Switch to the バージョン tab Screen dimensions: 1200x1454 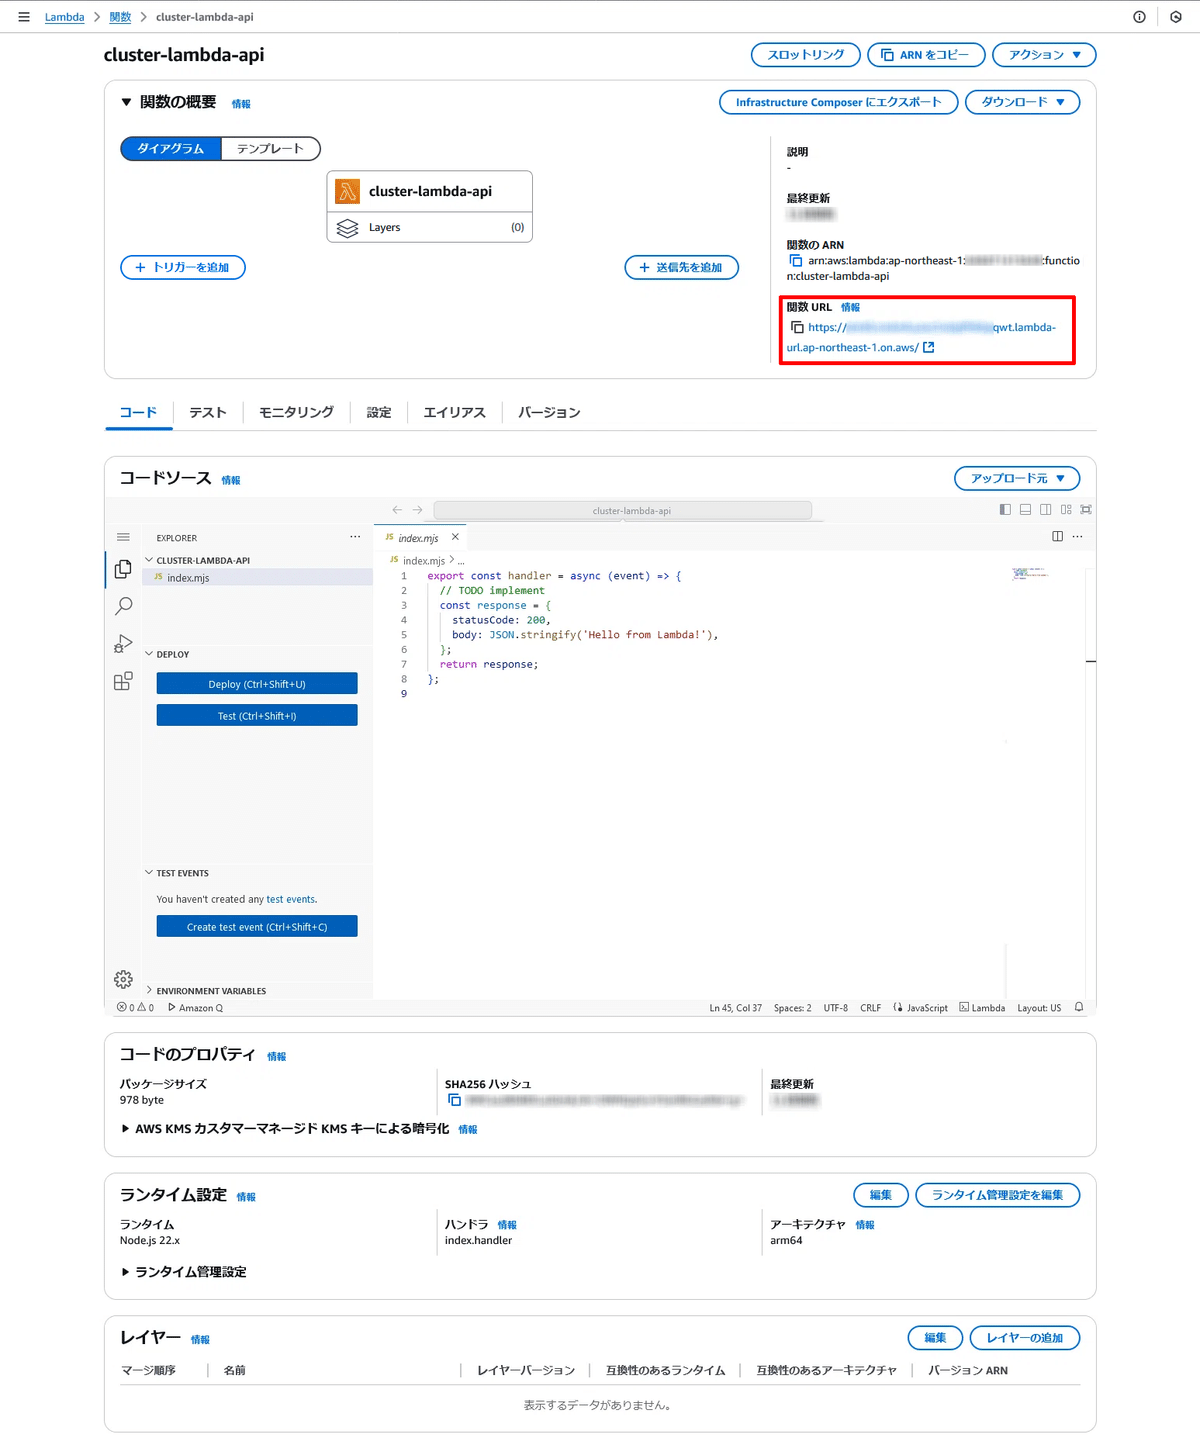pyautogui.click(x=549, y=412)
